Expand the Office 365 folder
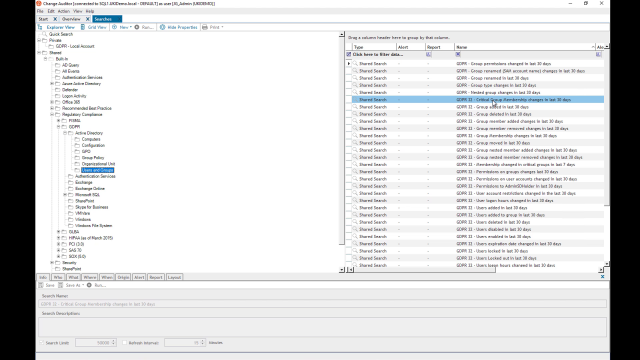This screenshot has height=360, width=640. point(52,102)
